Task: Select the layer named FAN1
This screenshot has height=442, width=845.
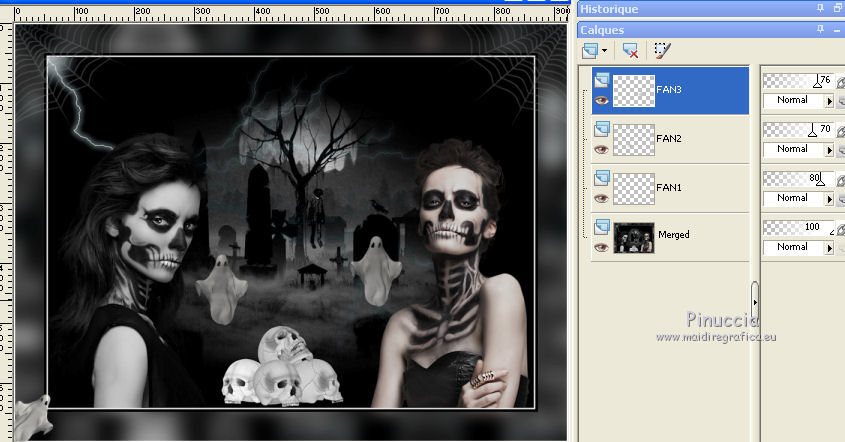Action: coord(669,188)
